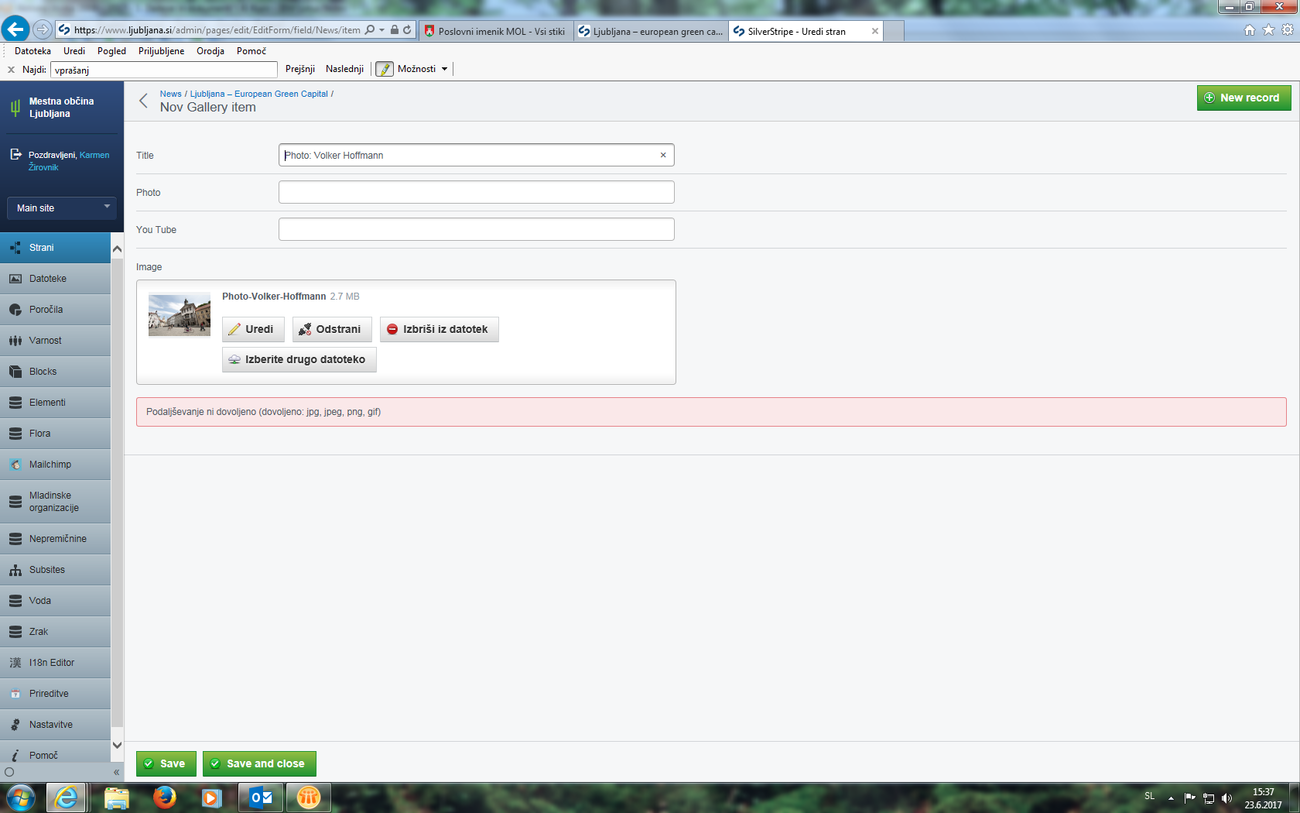Launch Firefox from the Windows taskbar
The width and height of the screenshot is (1300, 813).
[x=165, y=797]
